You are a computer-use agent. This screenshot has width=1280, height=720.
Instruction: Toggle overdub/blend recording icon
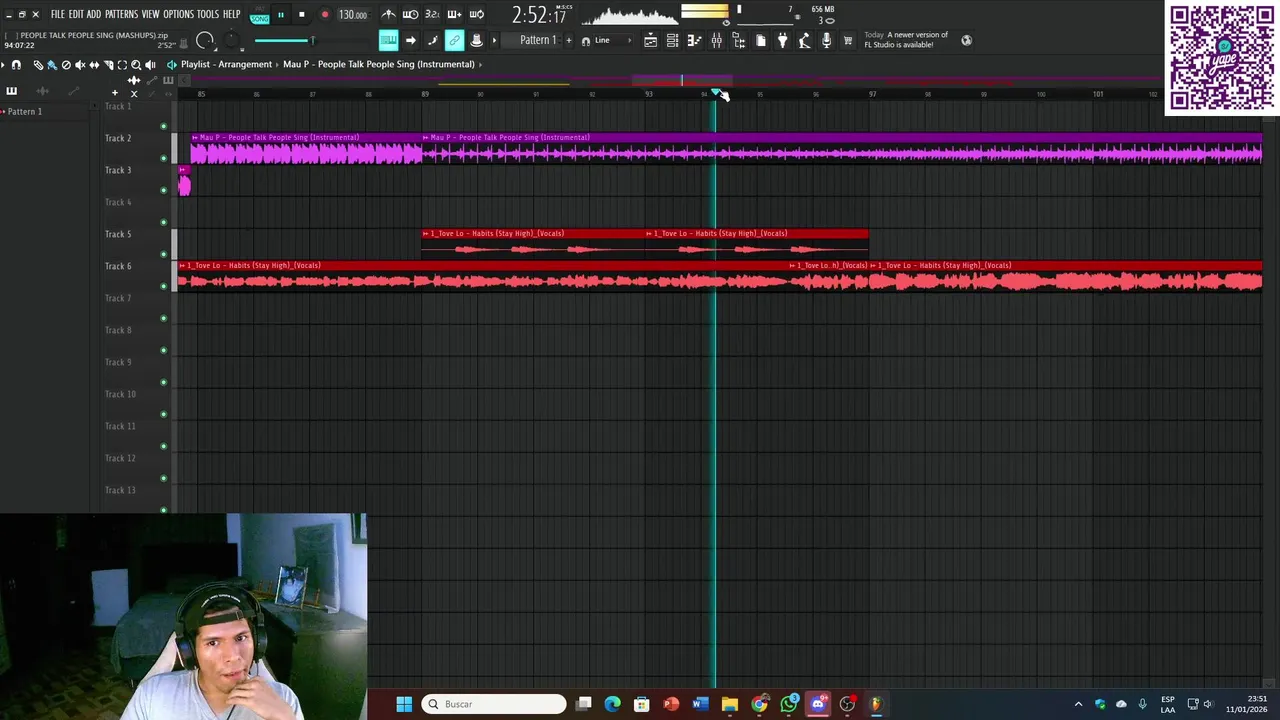[x=454, y=15]
